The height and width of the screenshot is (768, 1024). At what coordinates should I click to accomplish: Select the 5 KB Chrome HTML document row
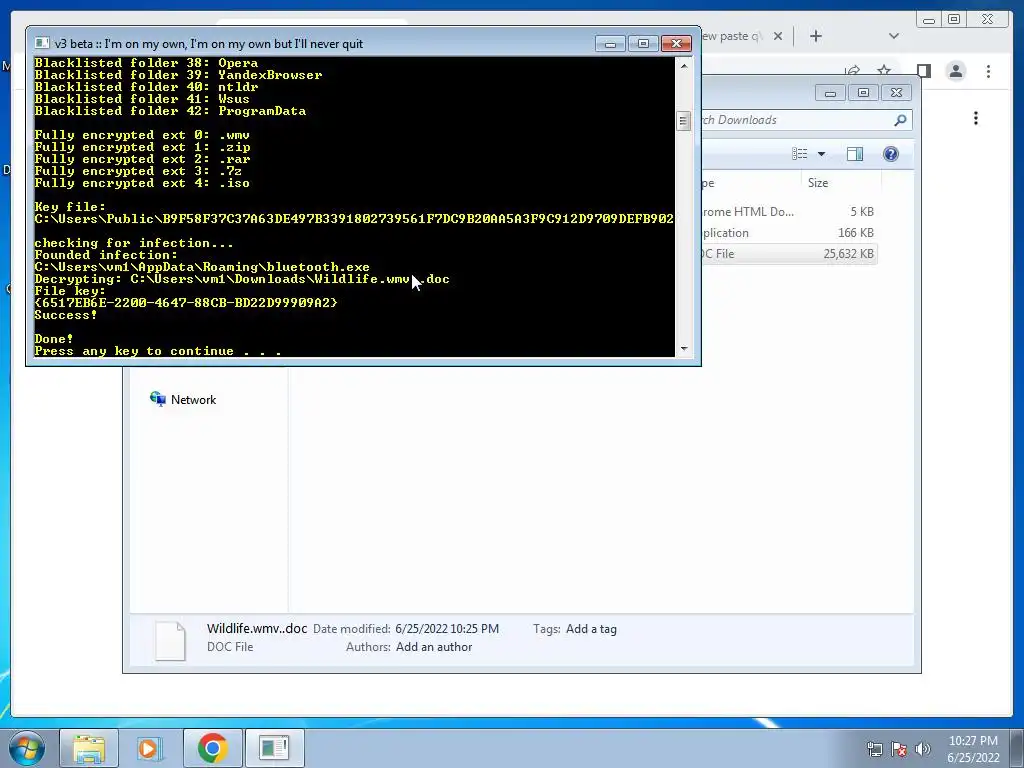coord(789,212)
